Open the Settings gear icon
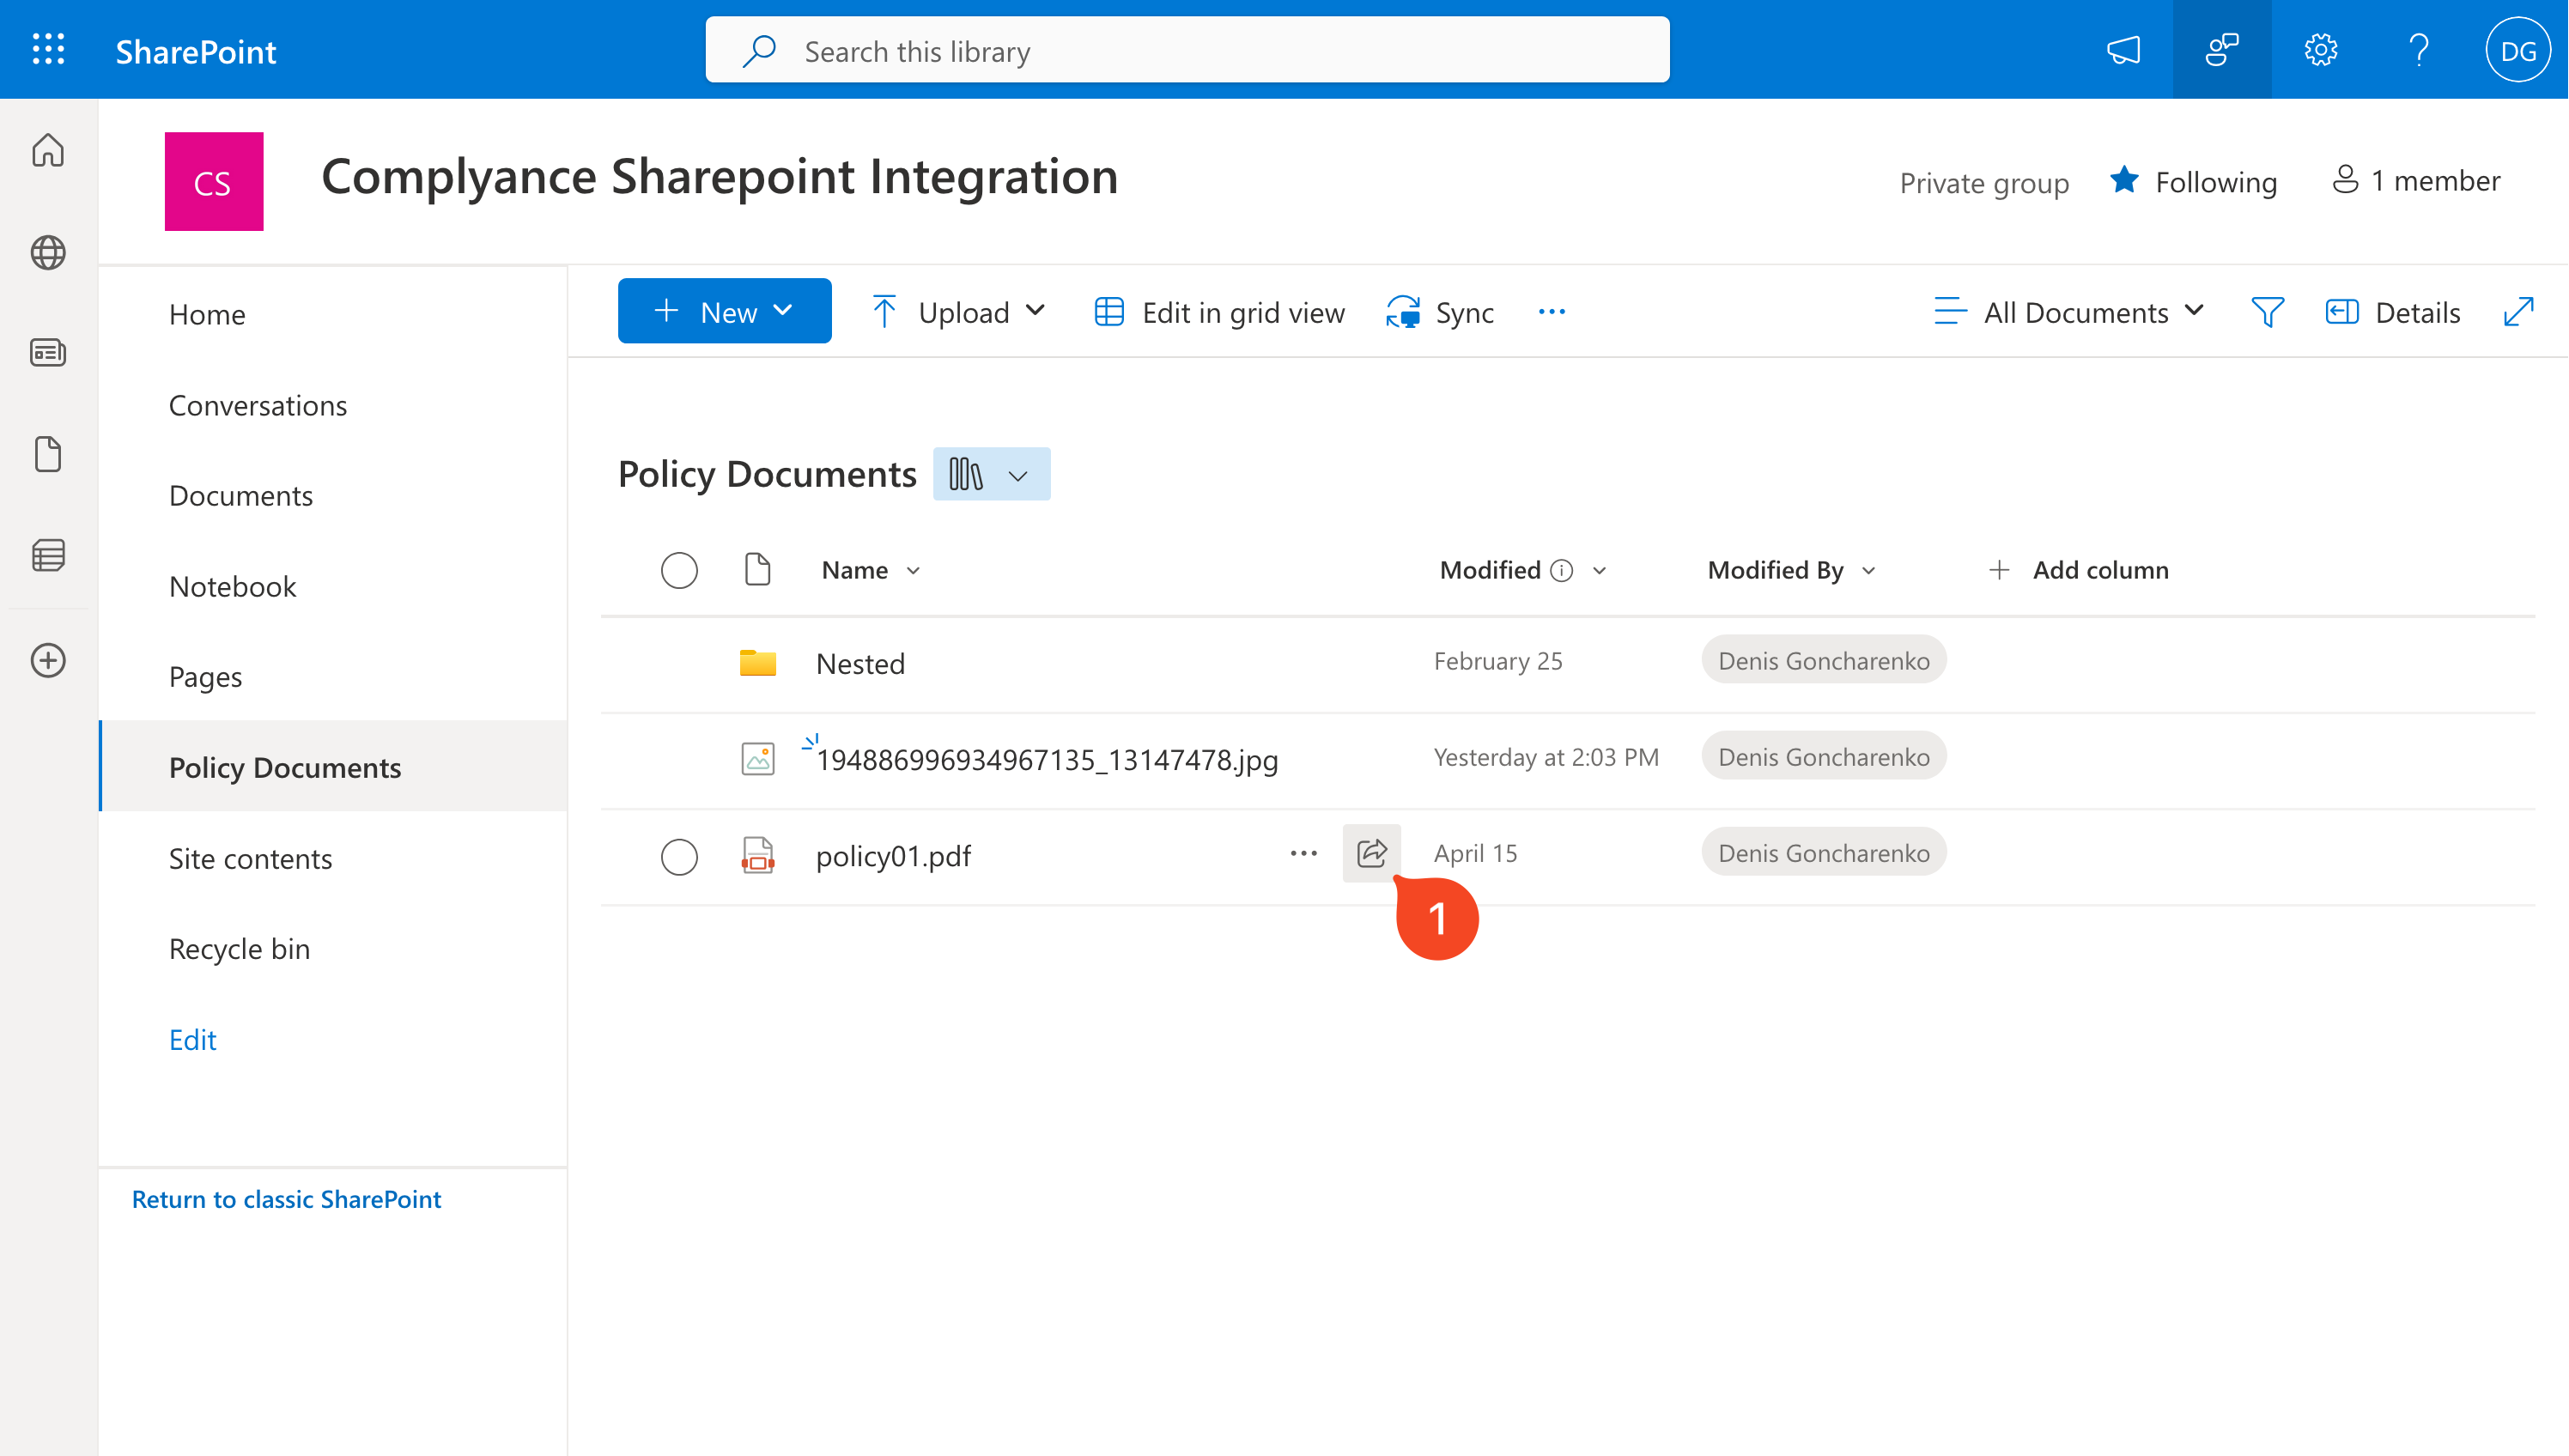The image size is (2569, 1456). tap(2320, 49)
